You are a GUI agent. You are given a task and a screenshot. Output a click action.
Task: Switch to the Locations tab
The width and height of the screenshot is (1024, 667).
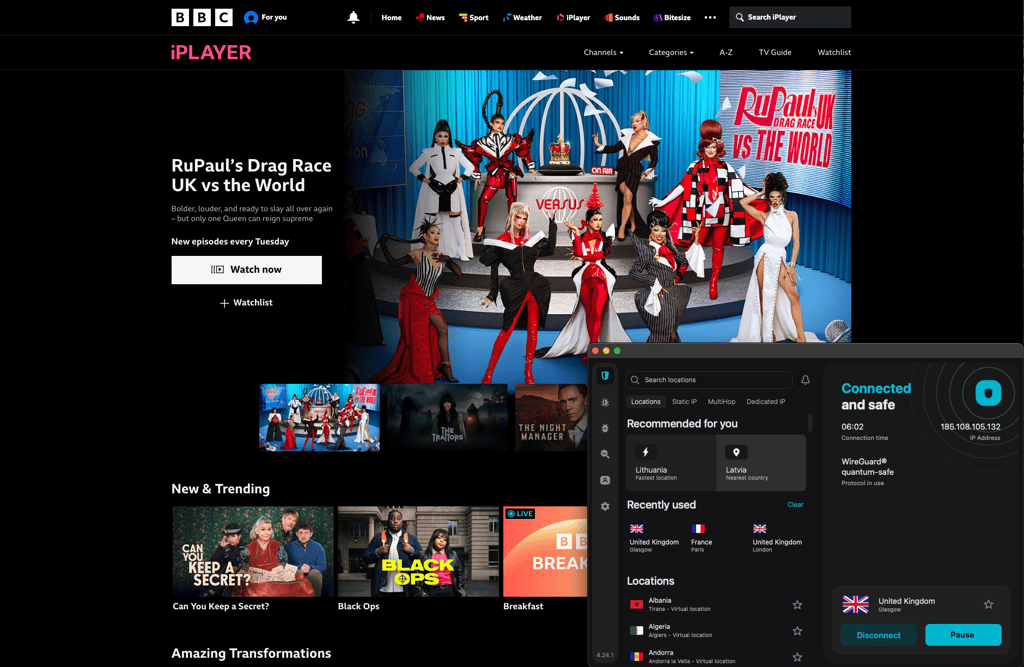tap(645, 402)
